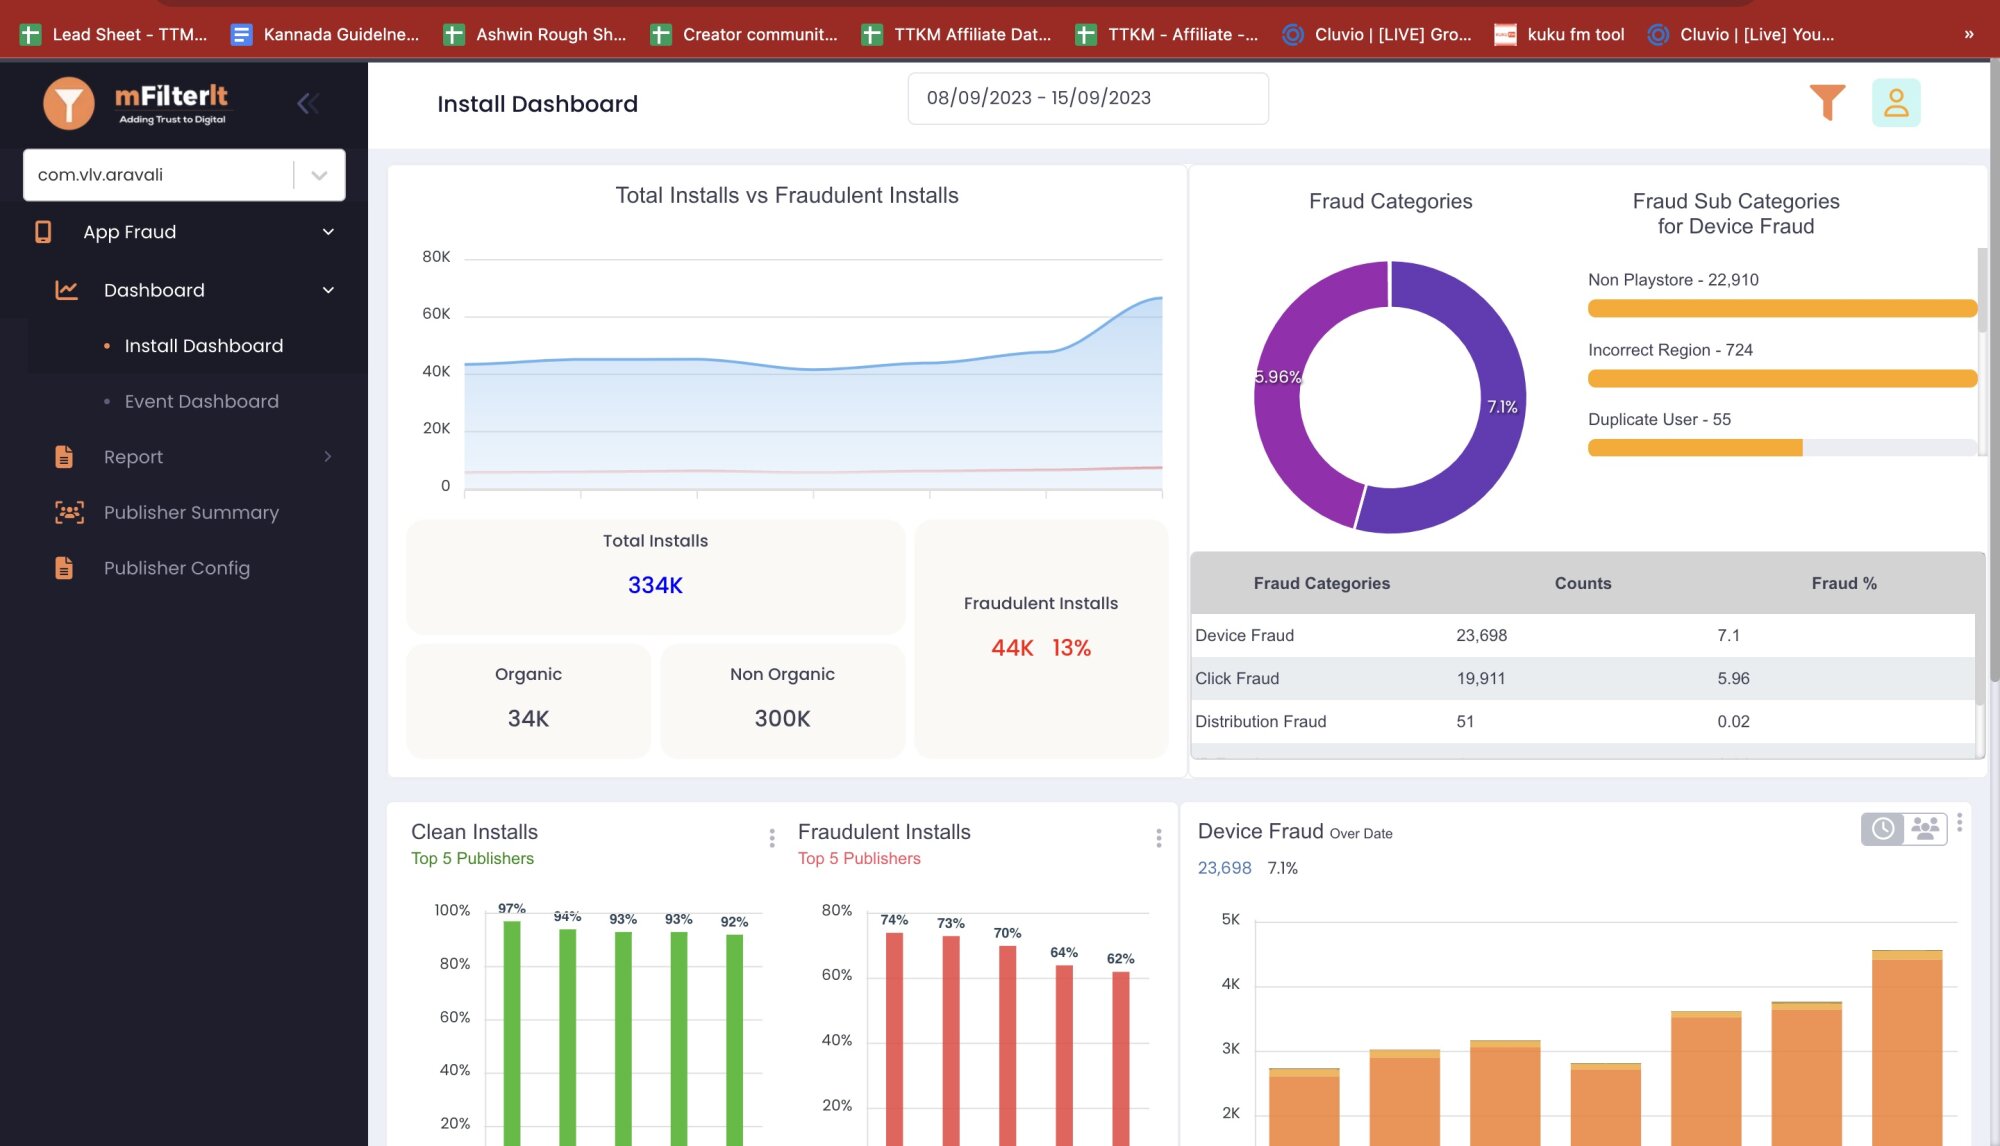
Task: Sort by the Counts column header
Action: pyautogui.click(x=1583, y=583)
